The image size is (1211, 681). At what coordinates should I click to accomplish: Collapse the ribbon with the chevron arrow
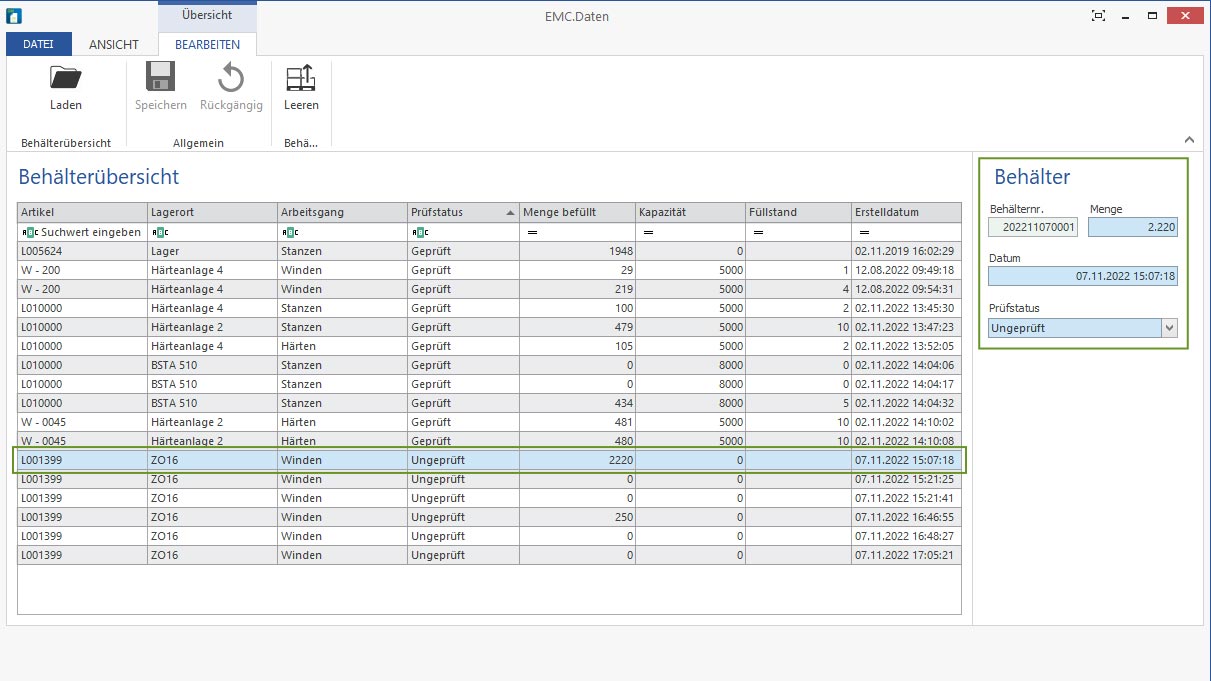pos(1189,140)
